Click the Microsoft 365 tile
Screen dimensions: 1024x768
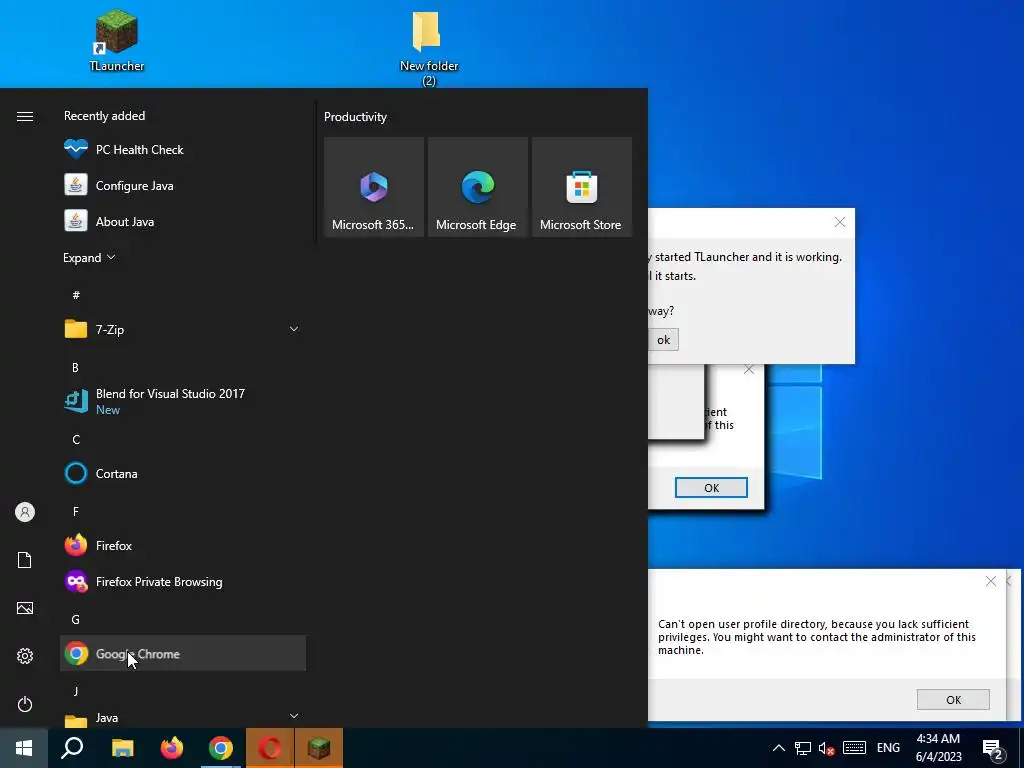374,187
